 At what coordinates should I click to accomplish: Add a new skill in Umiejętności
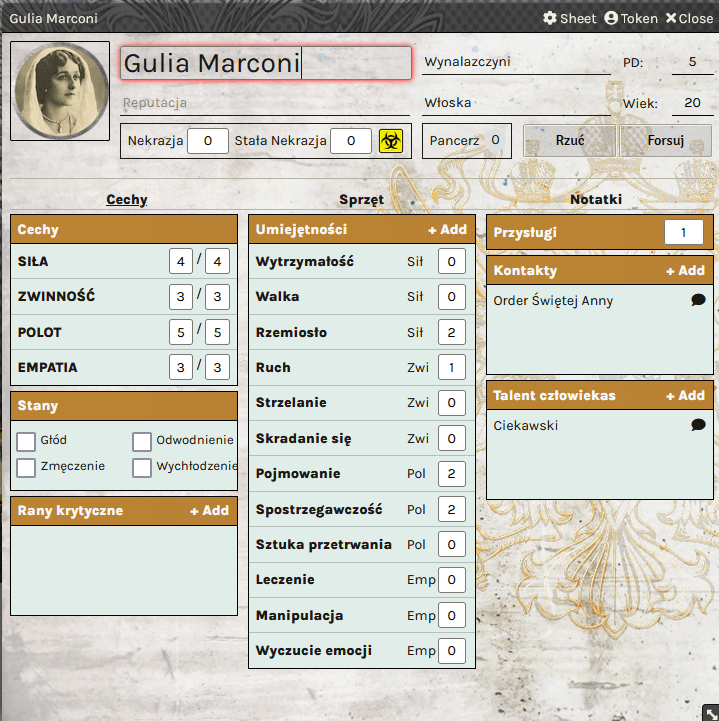pos(447,229)
